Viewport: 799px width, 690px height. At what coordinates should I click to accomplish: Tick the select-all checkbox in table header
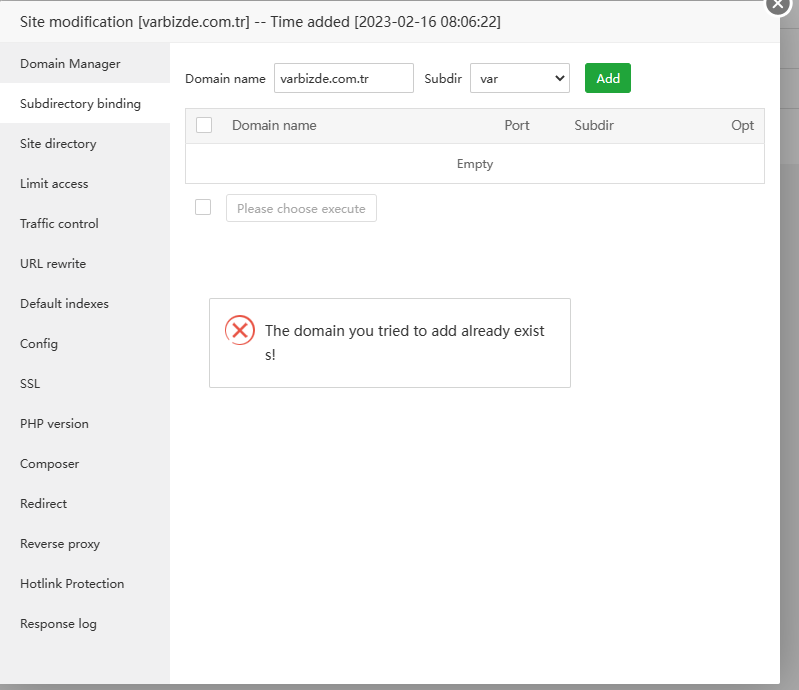click(204, 125)
